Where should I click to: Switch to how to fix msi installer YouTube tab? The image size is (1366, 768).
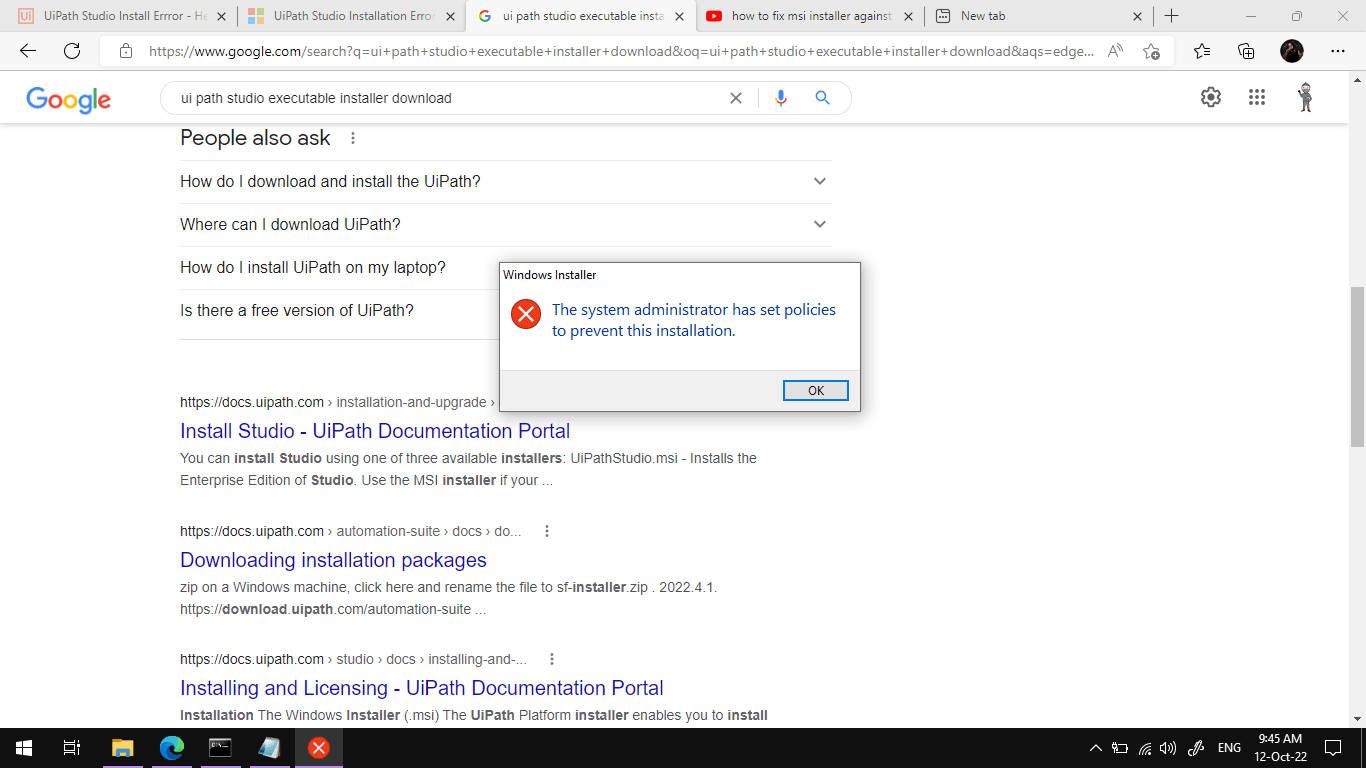pos(810,16)
